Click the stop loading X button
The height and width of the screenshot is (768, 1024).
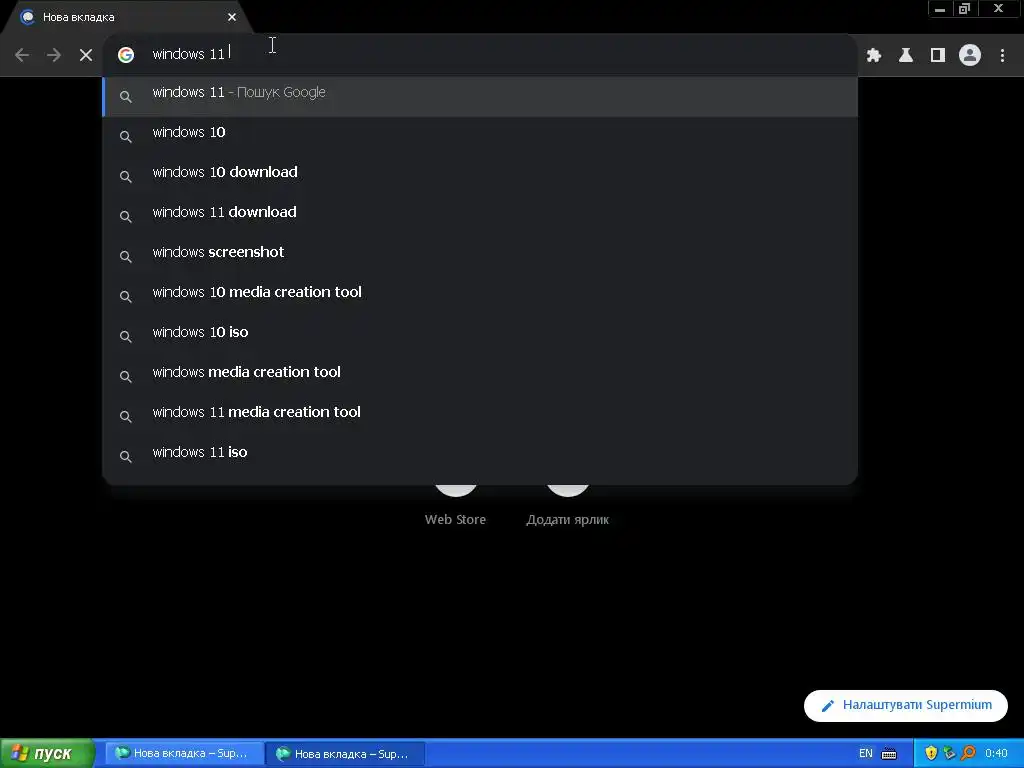pyautogui.click(x=86, y=56)
